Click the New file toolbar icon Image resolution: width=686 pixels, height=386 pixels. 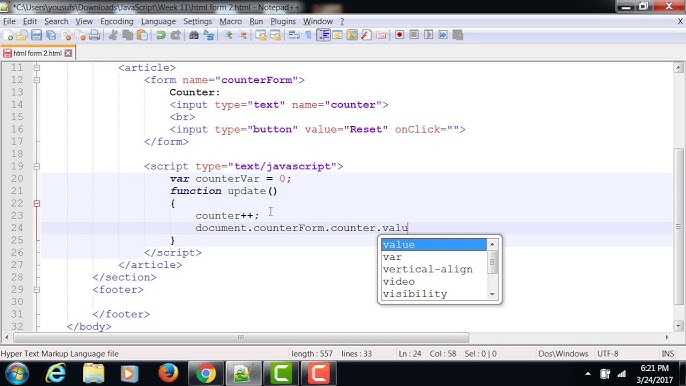[x=8, y=35]
